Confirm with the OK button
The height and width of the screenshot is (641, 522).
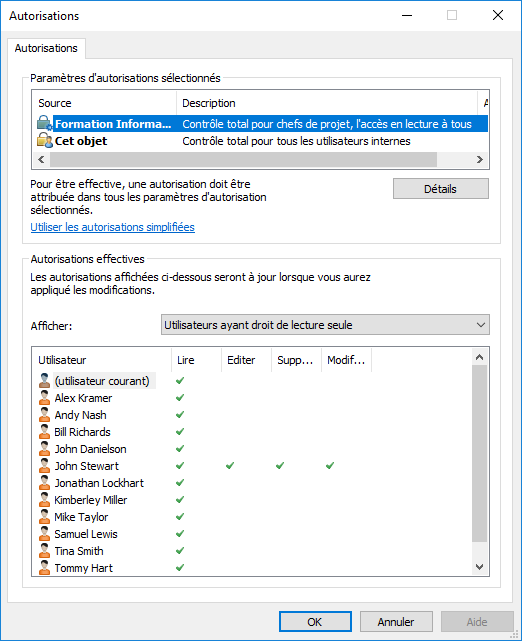pos(315,622)
